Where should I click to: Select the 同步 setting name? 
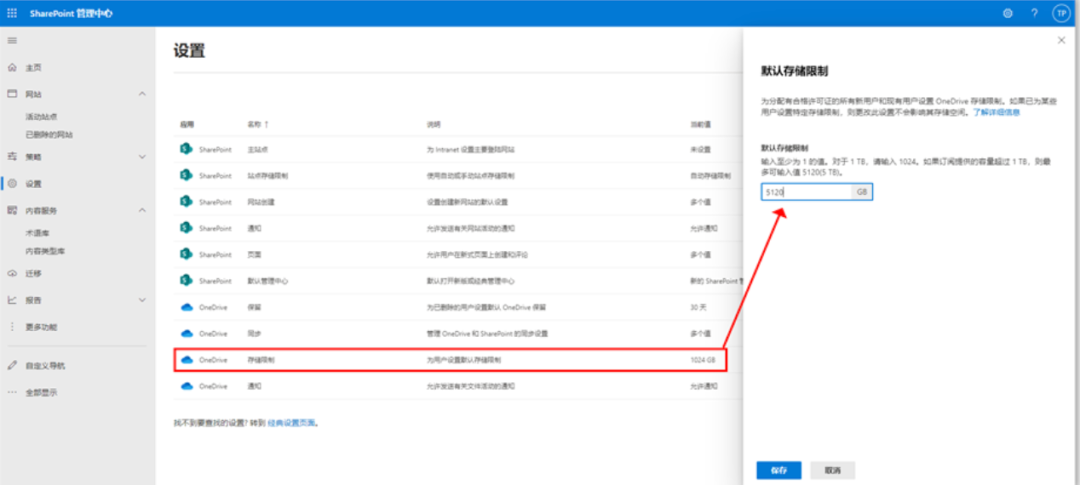253,333
